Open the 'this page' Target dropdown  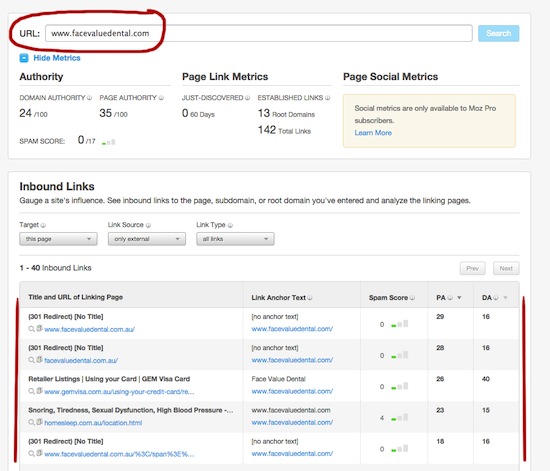tap(58, 239)
